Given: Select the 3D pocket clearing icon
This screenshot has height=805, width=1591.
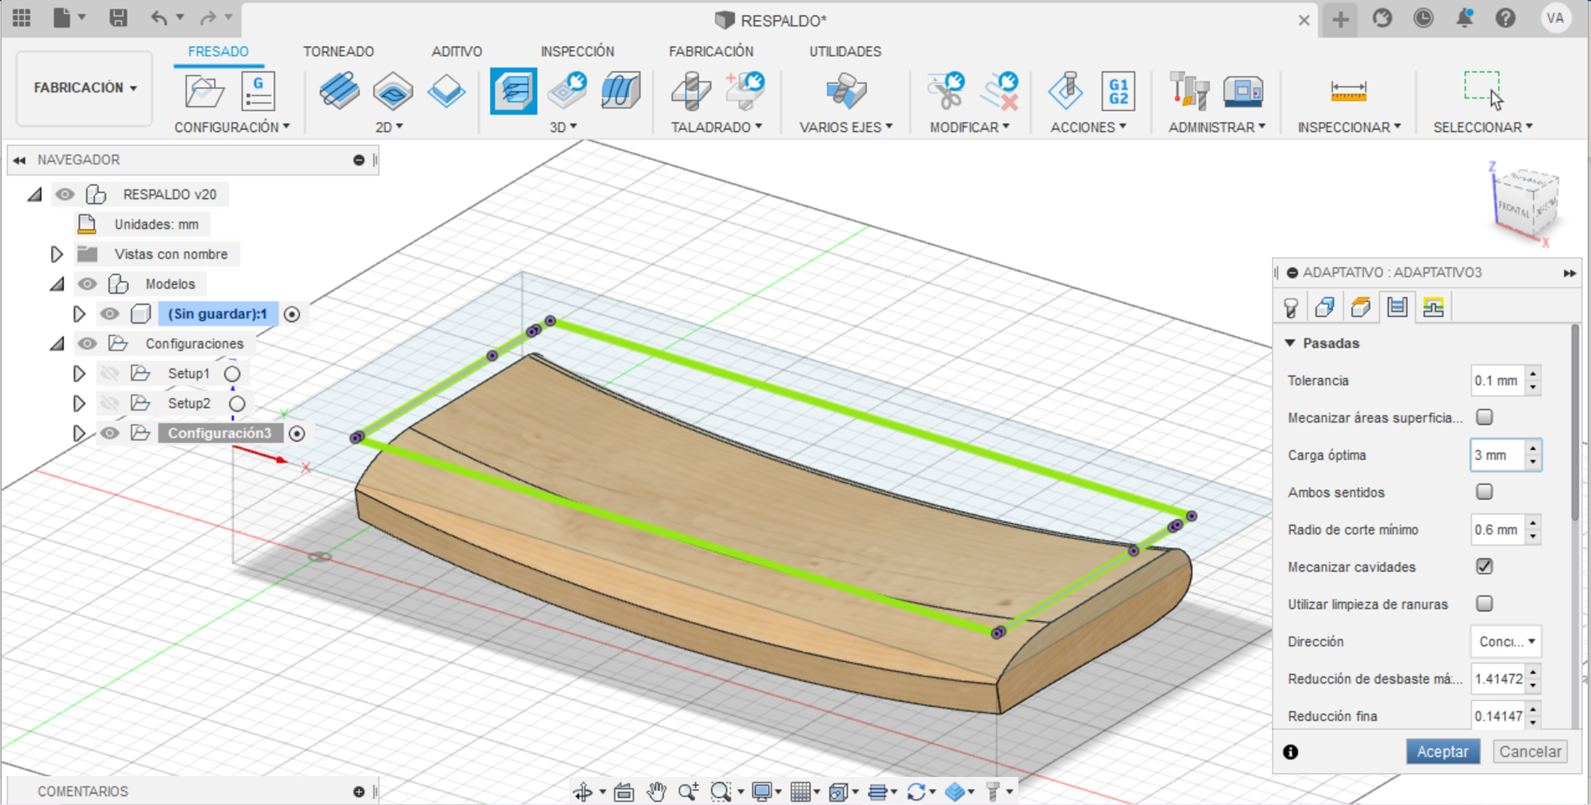Looking at the screenshot, I should coord(568,91).
